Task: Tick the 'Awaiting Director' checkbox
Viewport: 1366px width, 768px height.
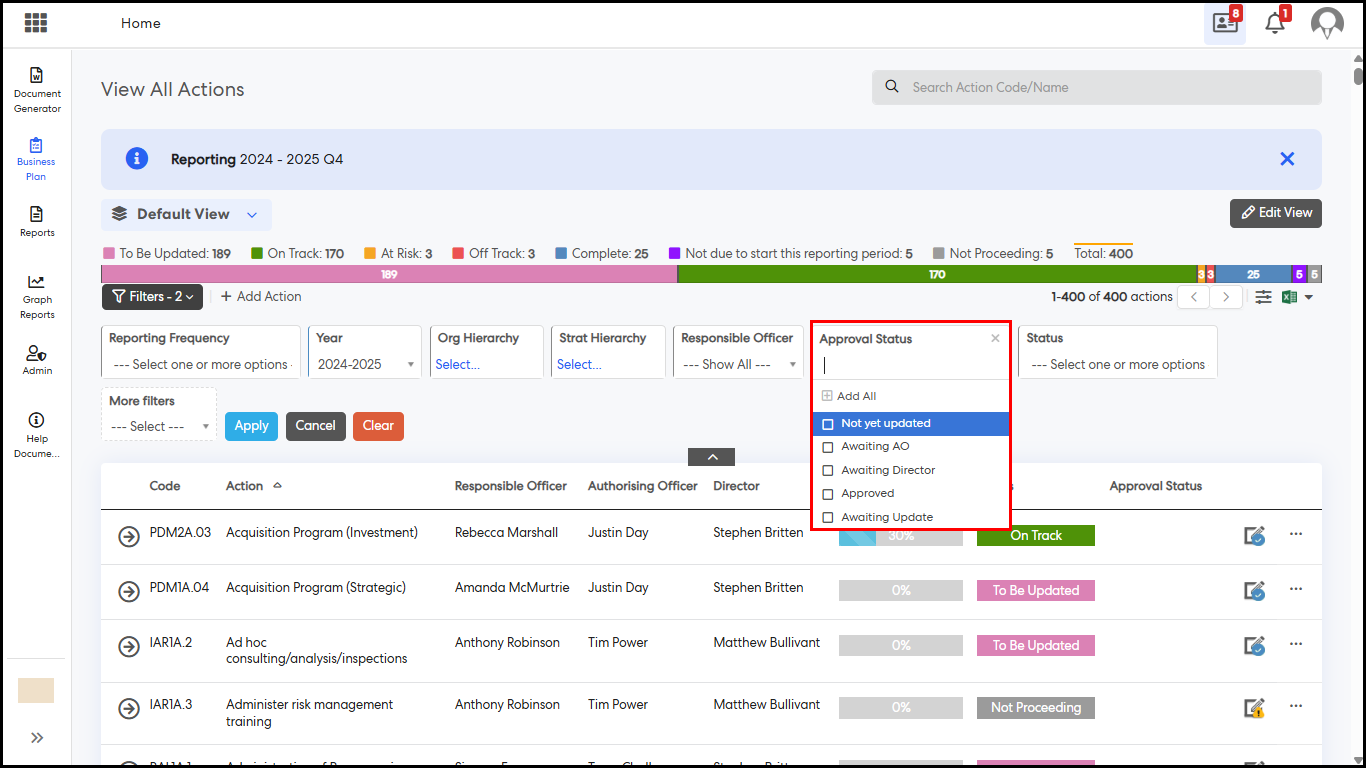Action: 828,470
